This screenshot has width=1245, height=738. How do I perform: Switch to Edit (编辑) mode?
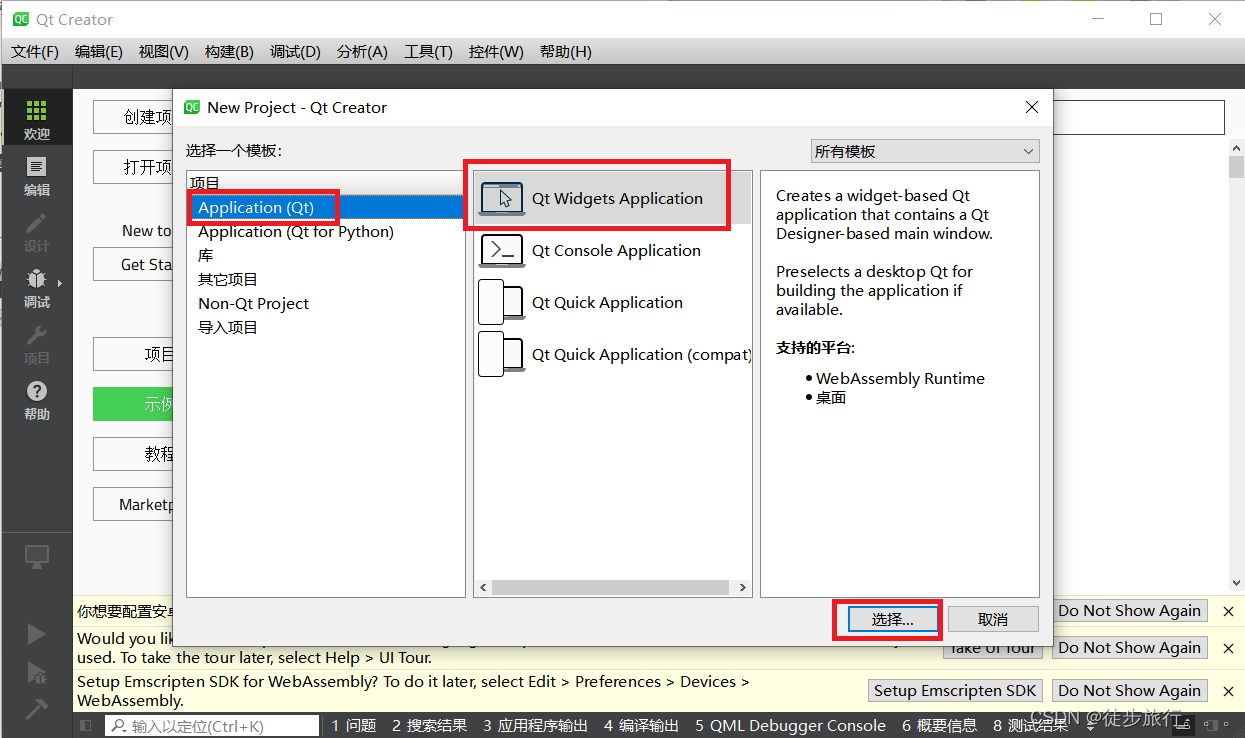(x=36, y=175)
